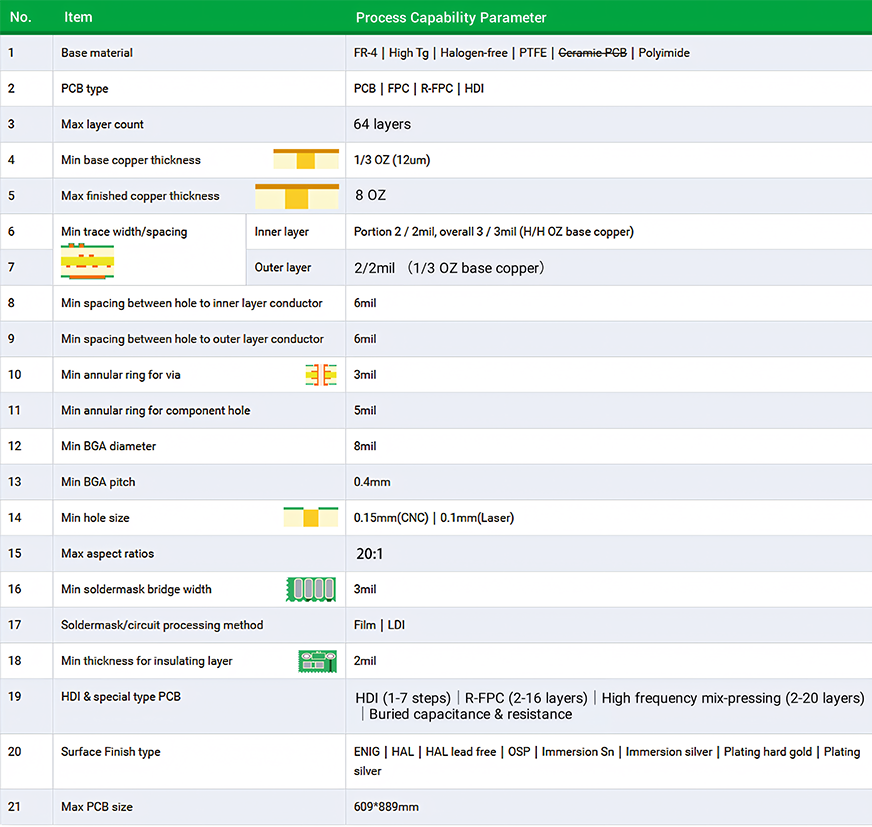Click the trace width/spacing cross-section icon
Screen dimensions: 872x827
click(88, 265)
